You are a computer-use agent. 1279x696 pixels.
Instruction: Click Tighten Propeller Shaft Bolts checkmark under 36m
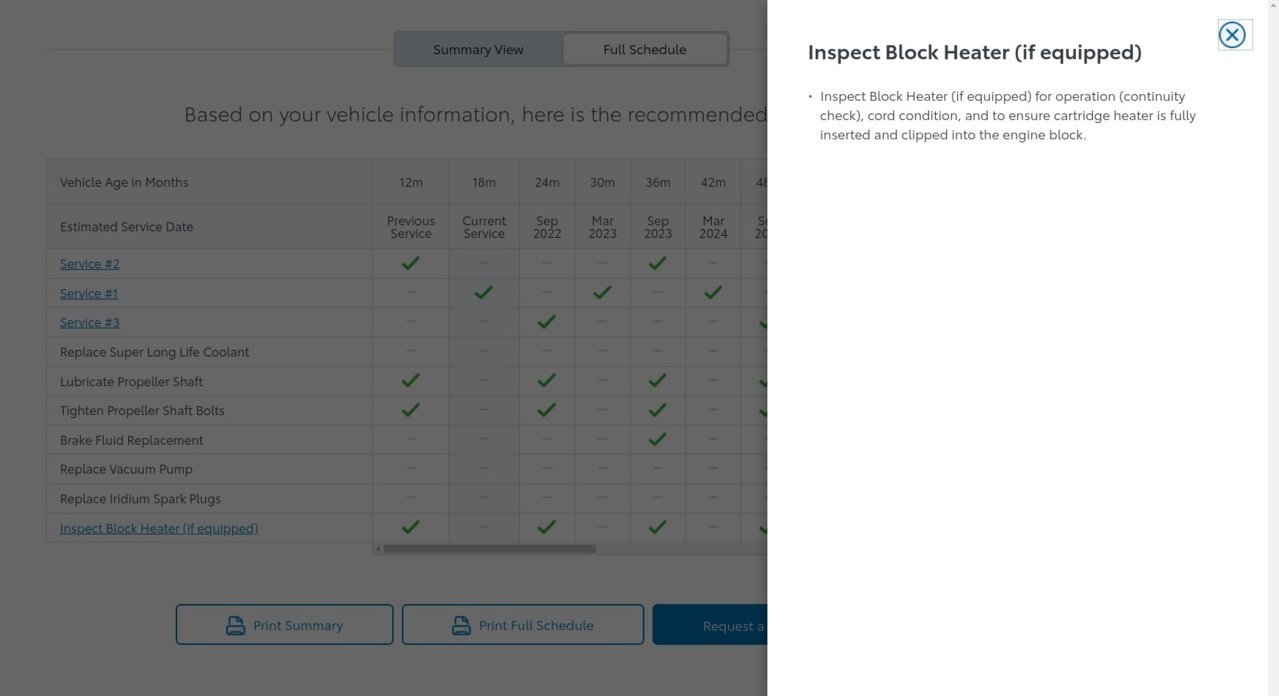tap(657, 409)
